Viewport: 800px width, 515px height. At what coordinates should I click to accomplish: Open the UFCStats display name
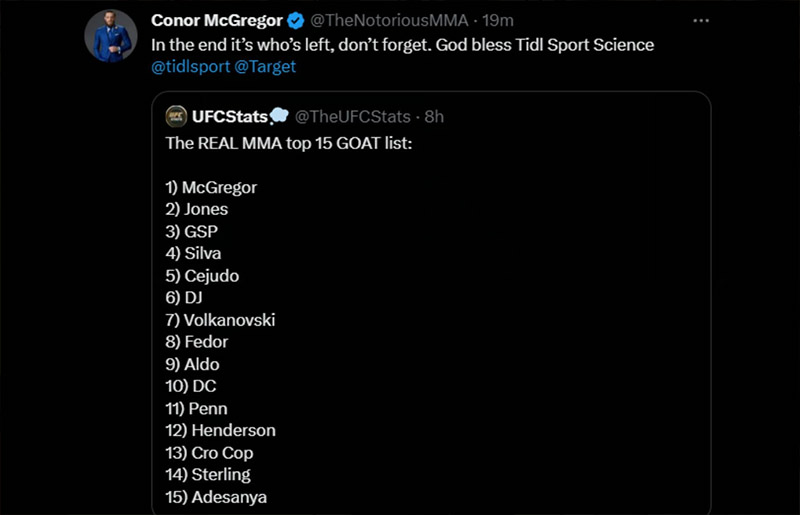[229, 117]
